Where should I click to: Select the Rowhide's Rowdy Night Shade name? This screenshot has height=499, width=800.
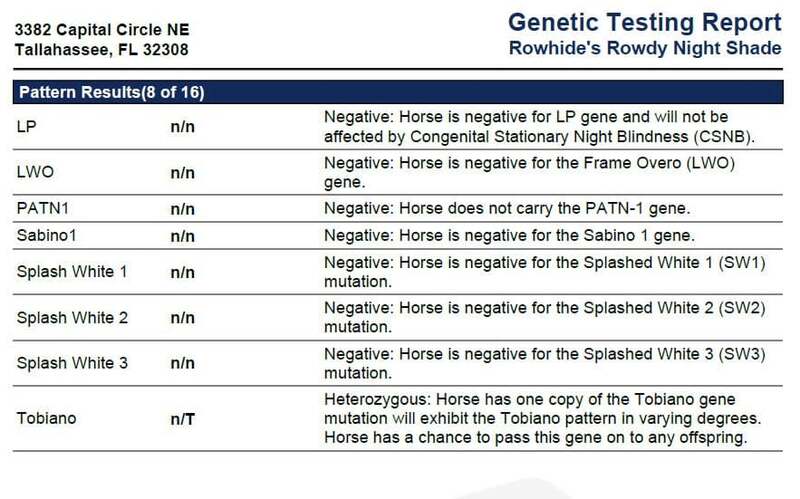645,48
